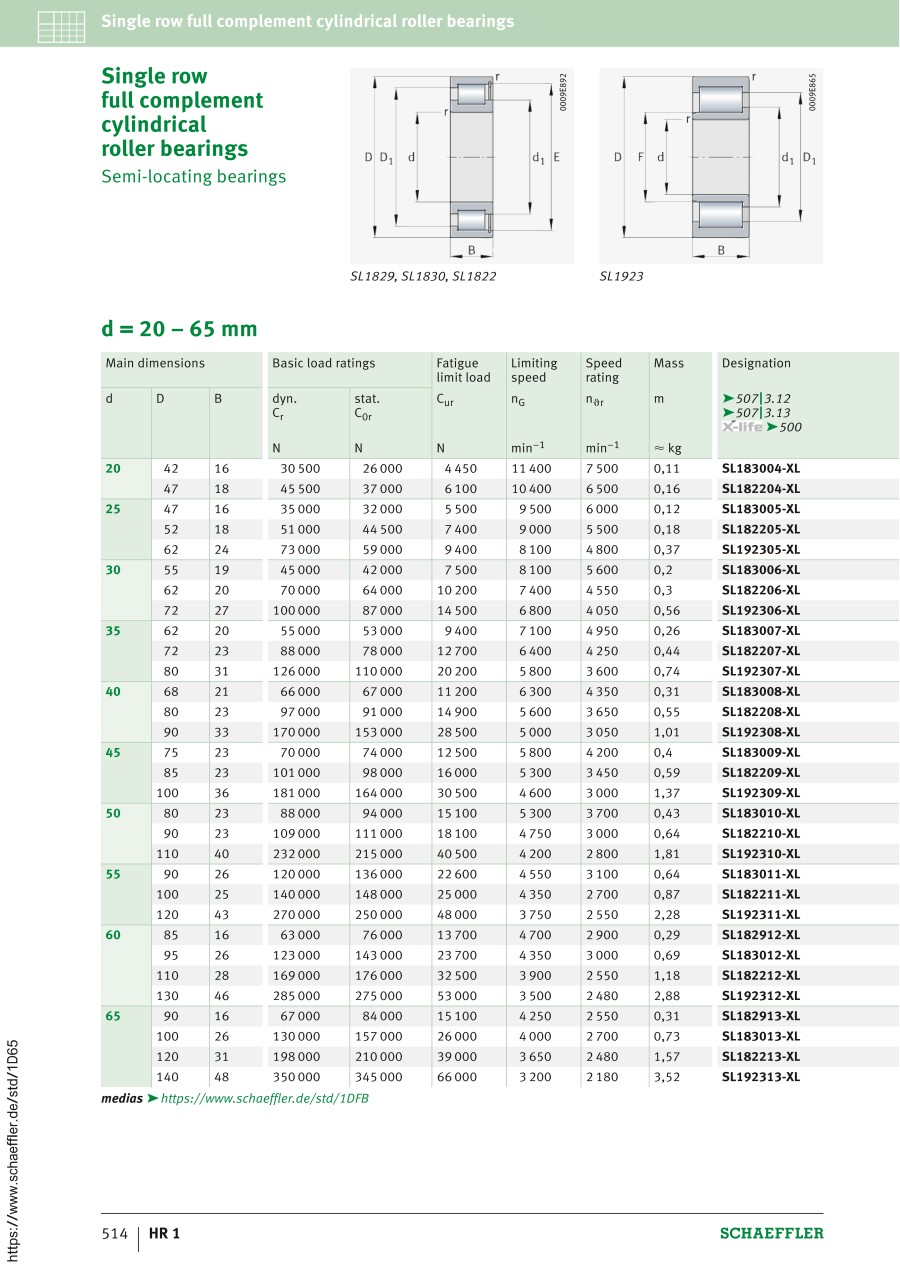Select designation SL183008-XL
The height and width of the screenshot is (1272, 900).
(x=761, y=691)
